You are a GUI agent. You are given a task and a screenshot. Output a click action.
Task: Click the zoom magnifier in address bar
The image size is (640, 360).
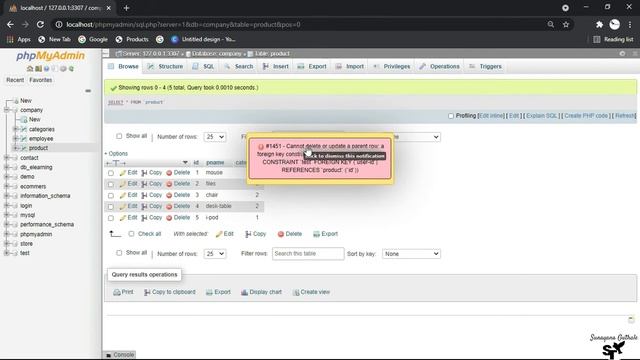551,24
